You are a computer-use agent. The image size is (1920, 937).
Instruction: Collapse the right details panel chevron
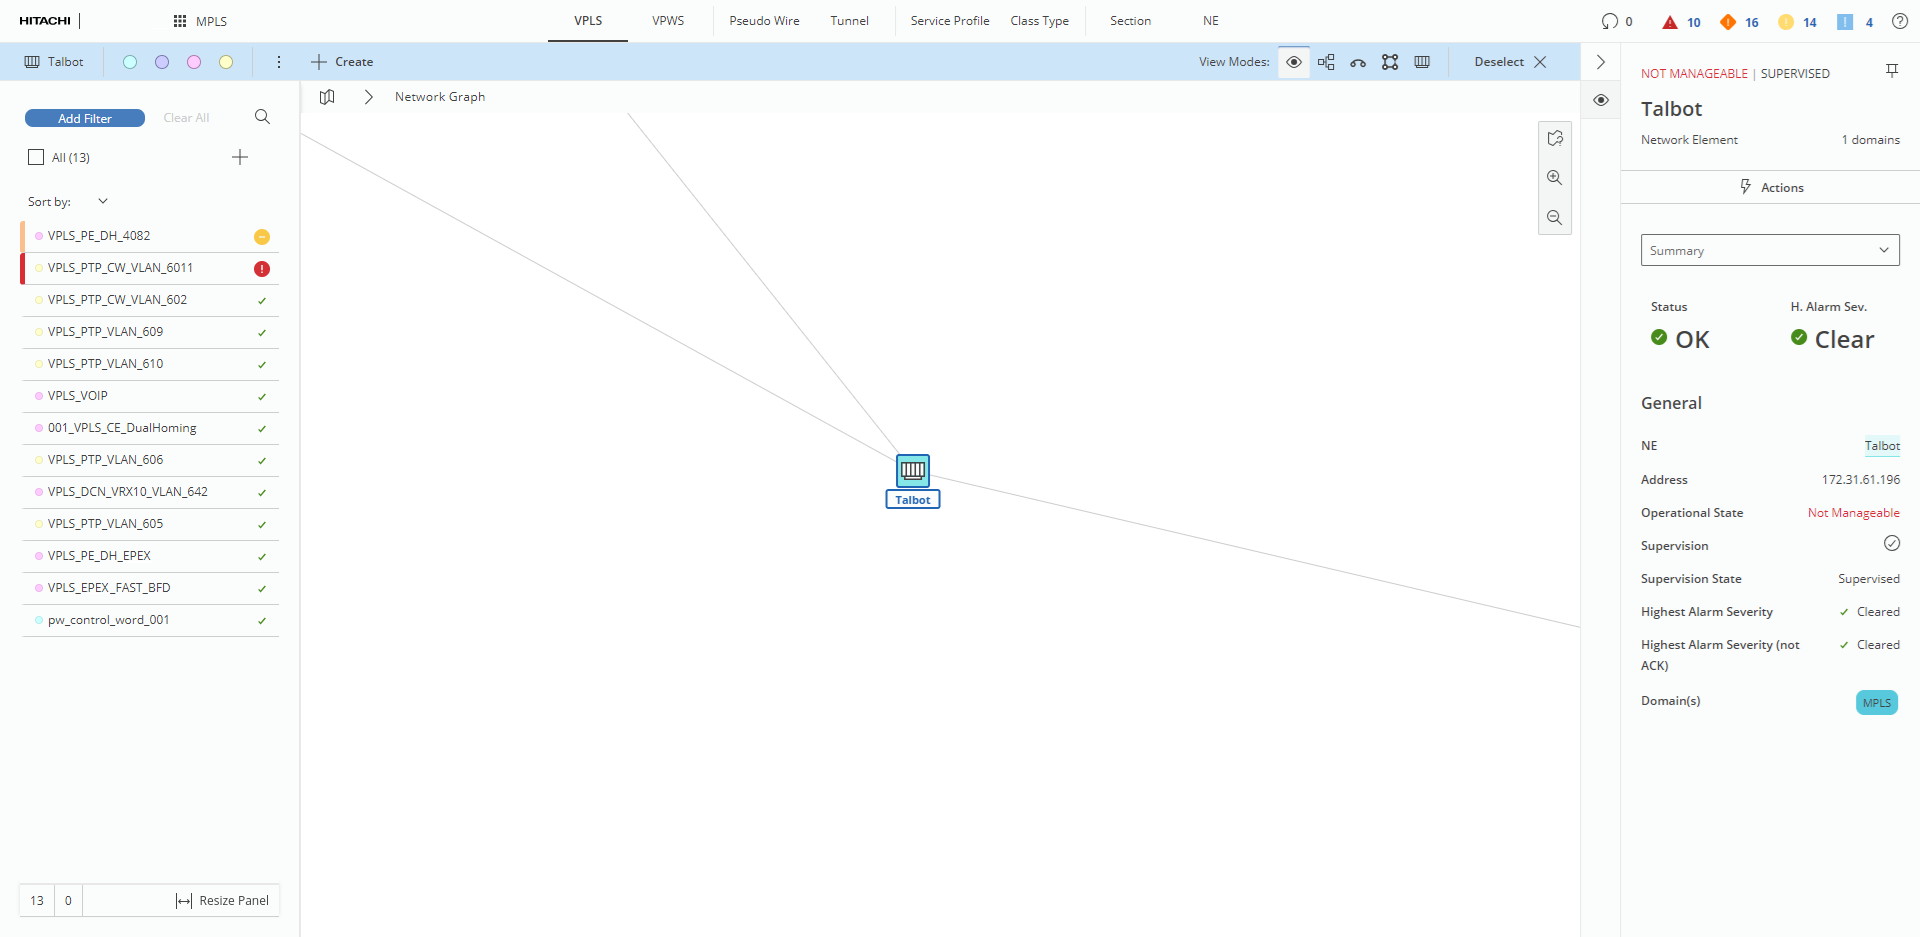pos(1600,62)
